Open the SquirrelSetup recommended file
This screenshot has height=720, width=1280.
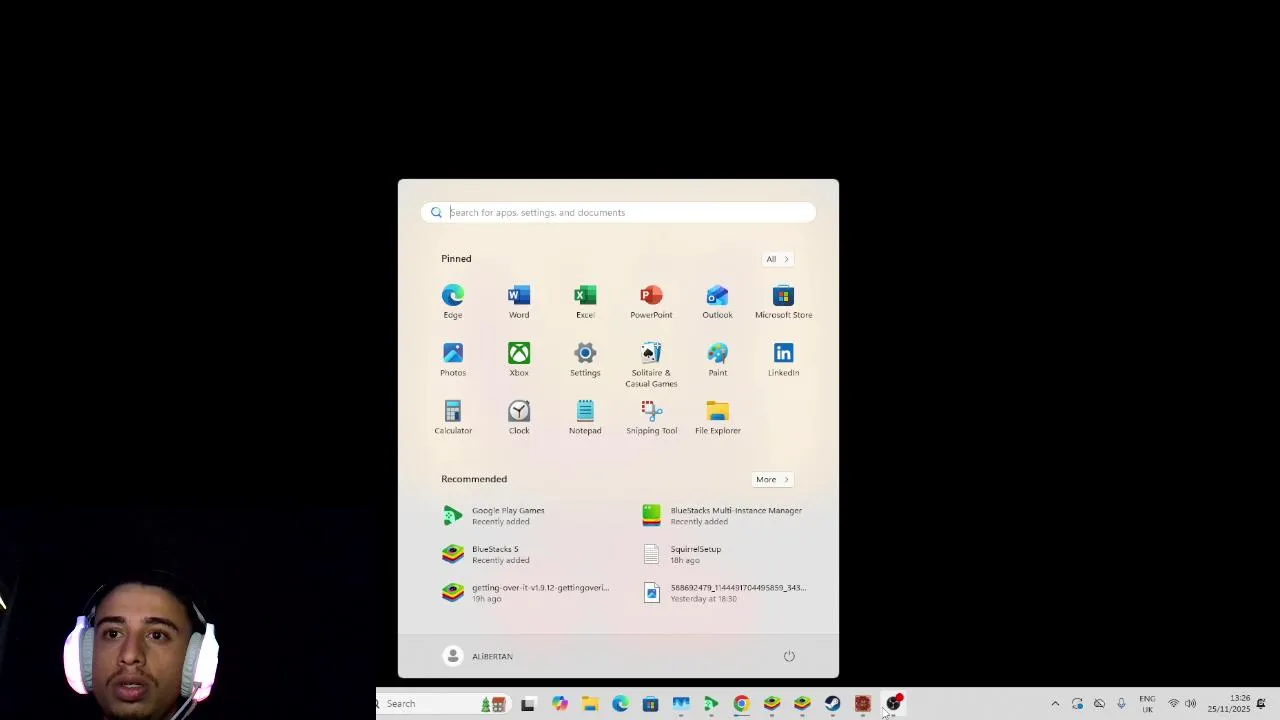[683, 554]
